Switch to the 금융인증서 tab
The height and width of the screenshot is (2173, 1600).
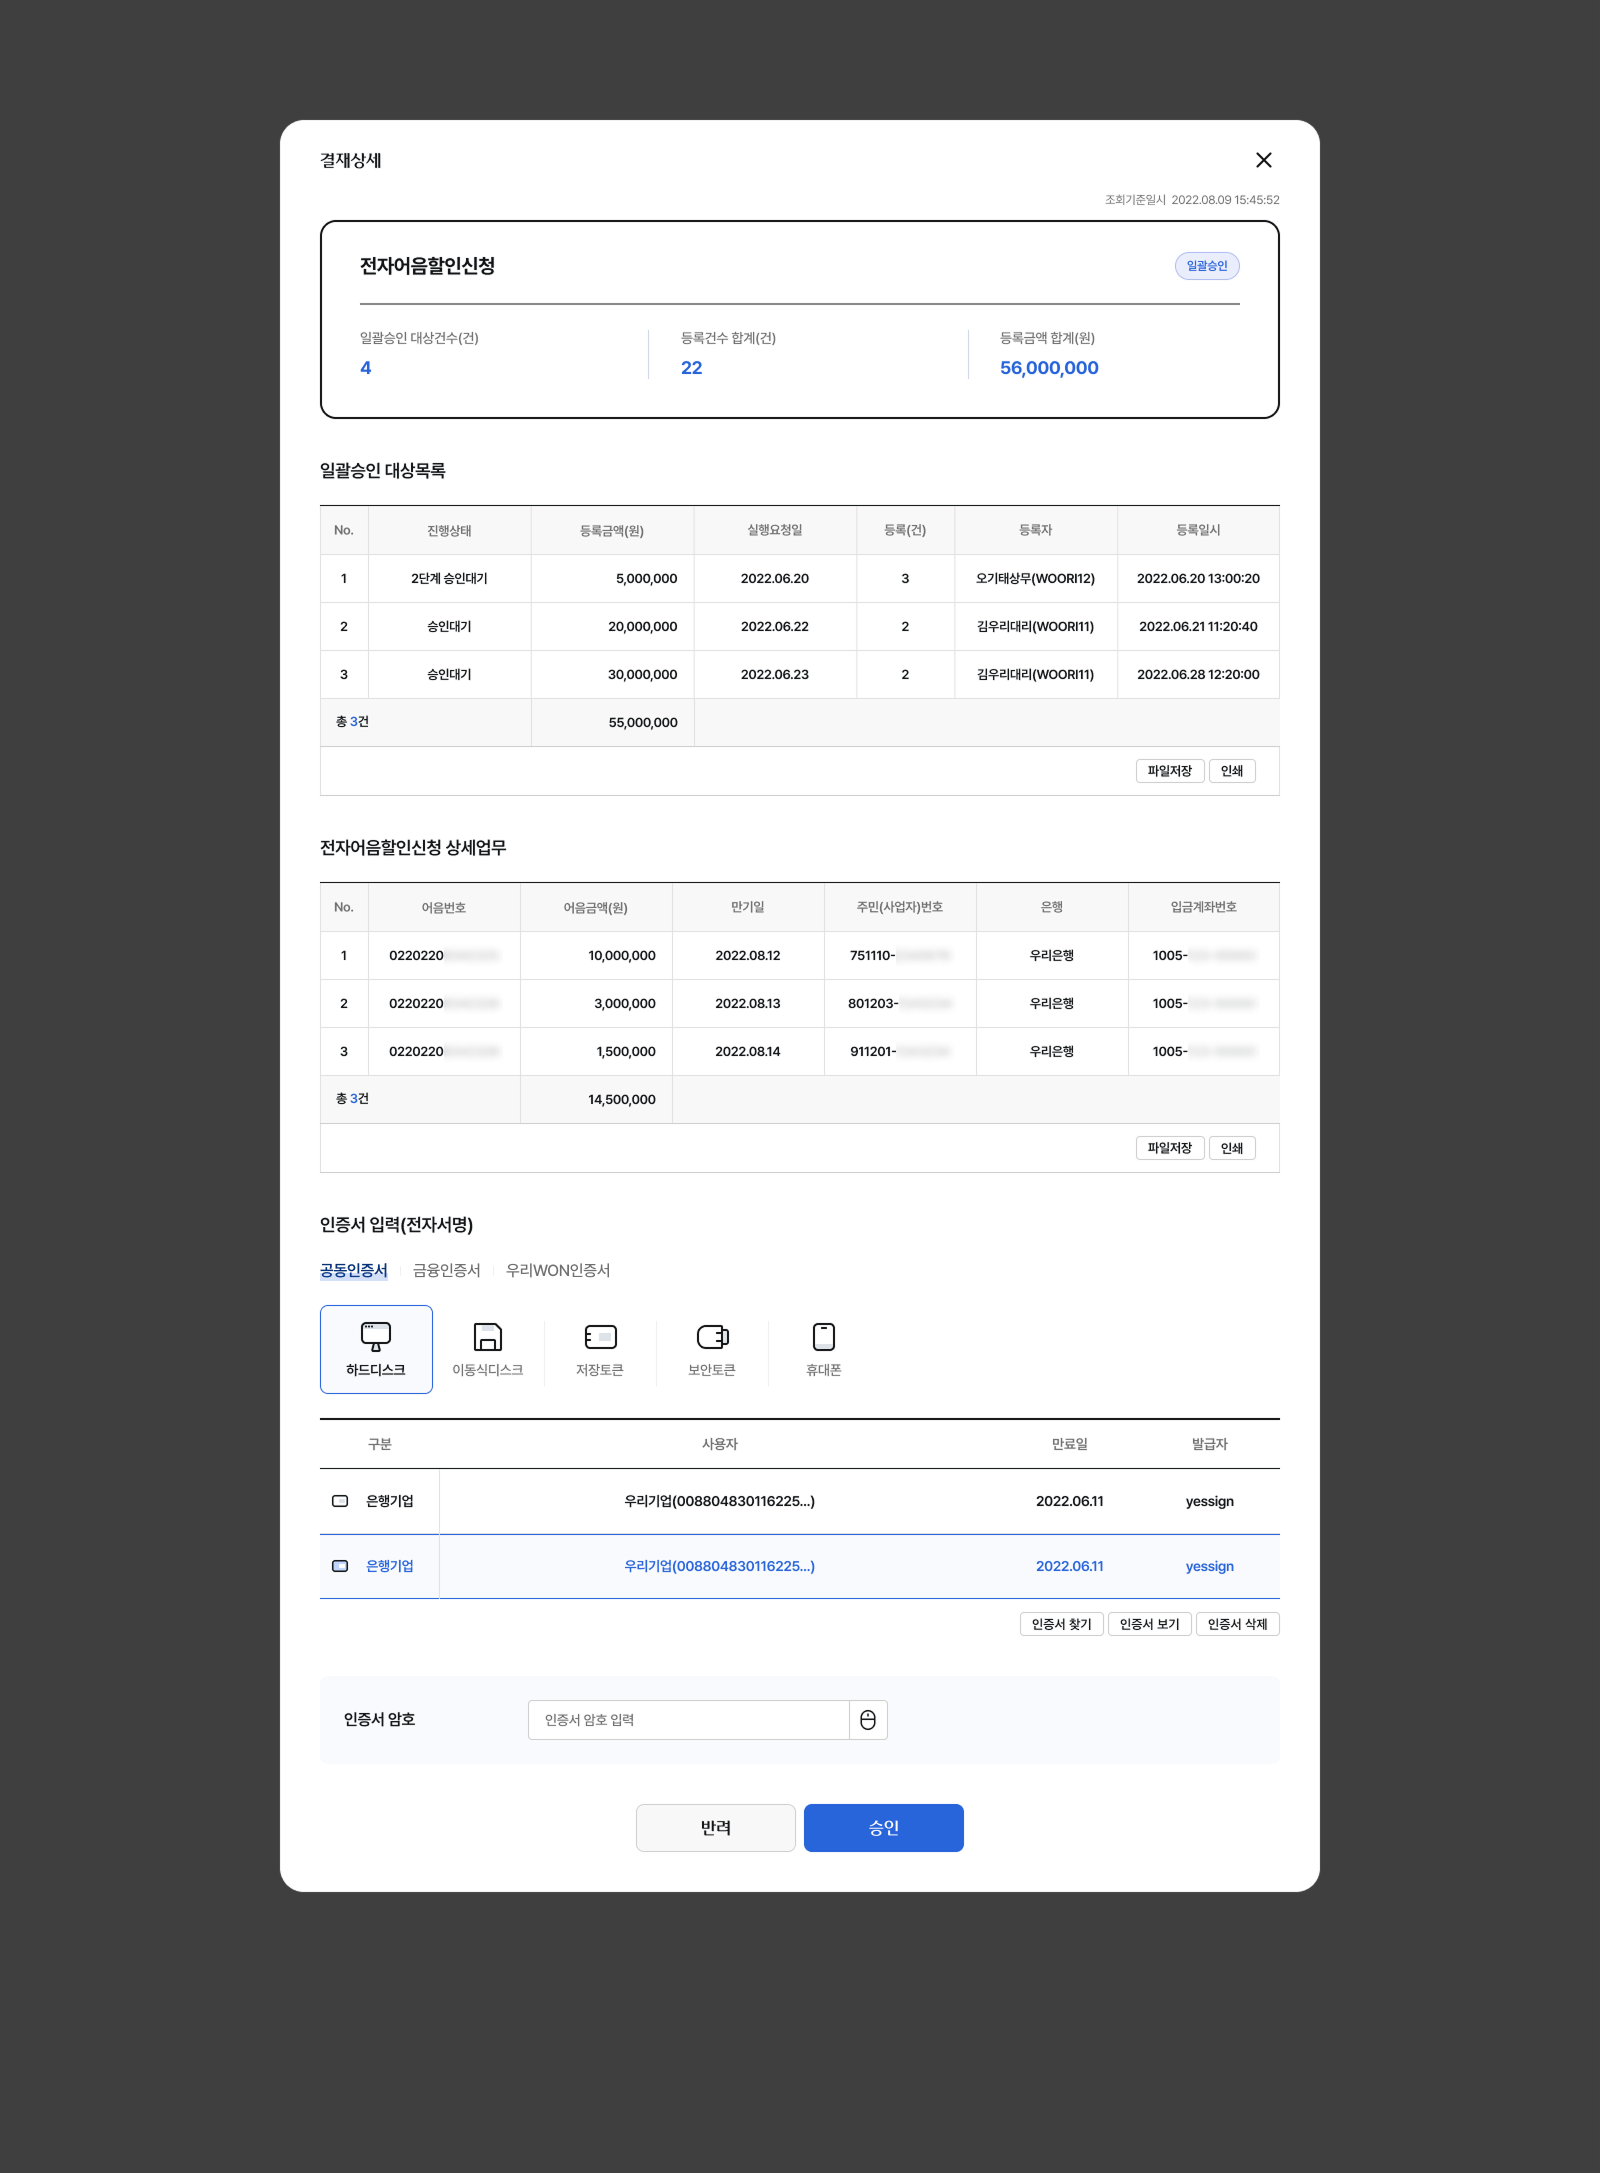coord(446,1270)
